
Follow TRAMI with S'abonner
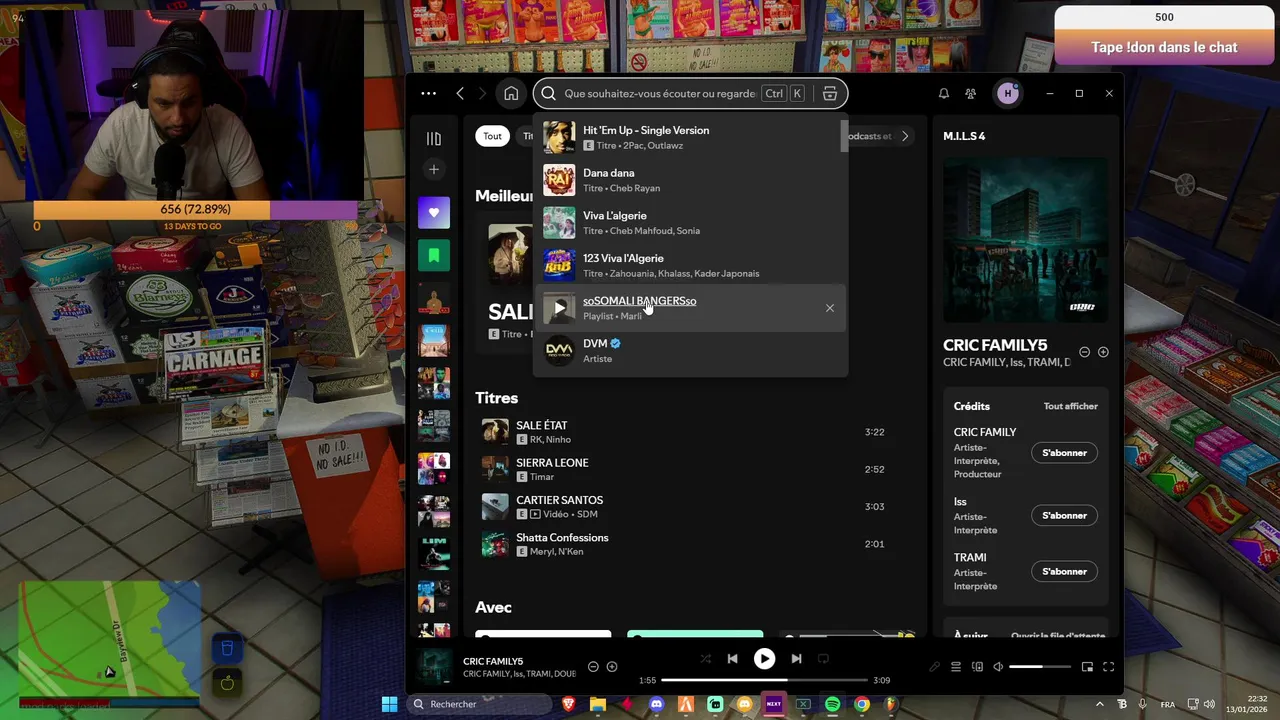pos(1064,571)
